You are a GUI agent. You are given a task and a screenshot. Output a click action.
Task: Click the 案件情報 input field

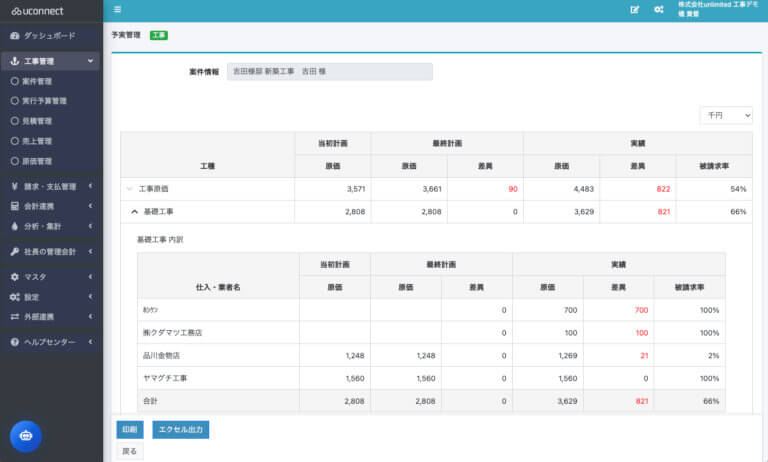330,72
